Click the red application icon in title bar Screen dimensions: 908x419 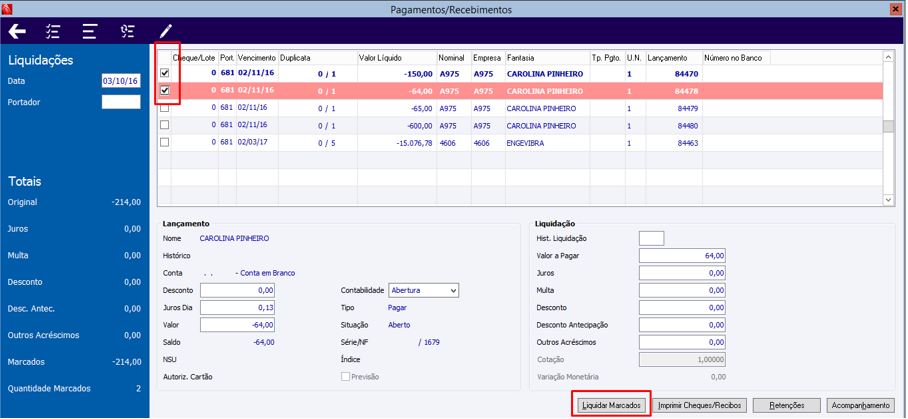point(8,9)
